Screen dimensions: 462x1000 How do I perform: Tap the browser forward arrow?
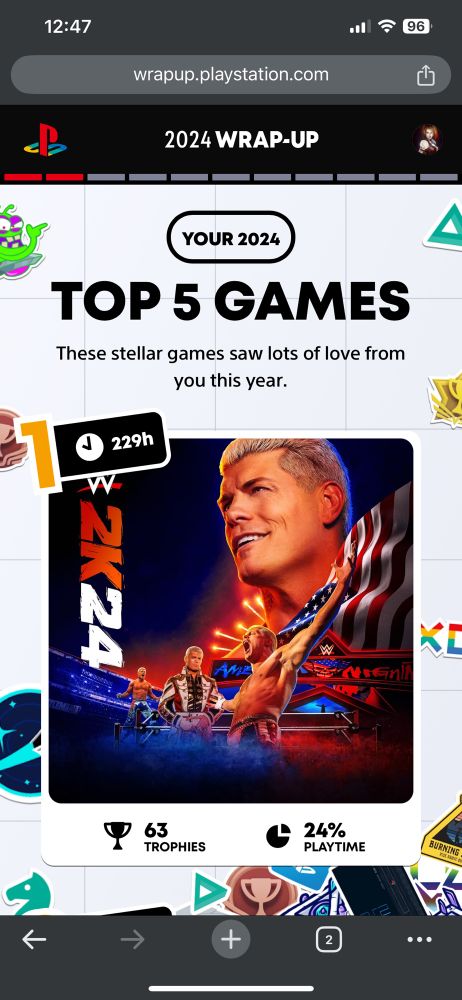point(133,939)
